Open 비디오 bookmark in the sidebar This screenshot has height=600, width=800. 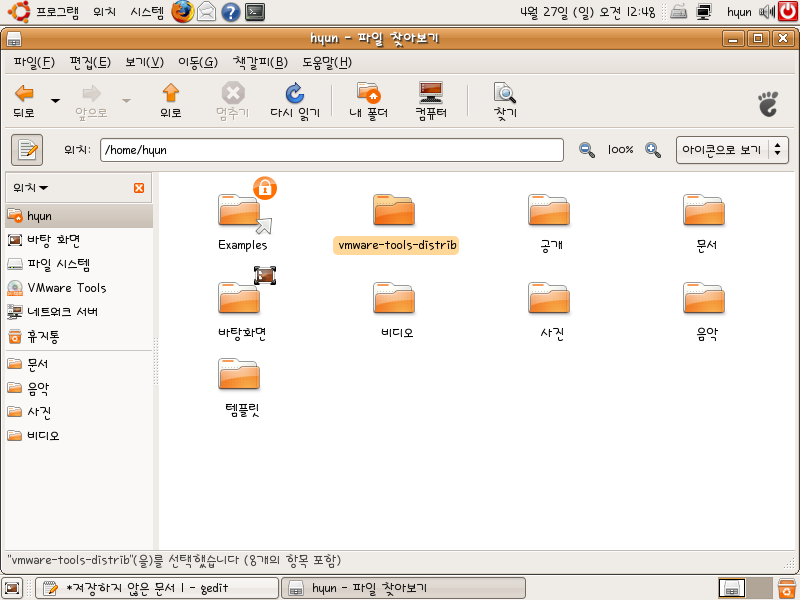tap(79, 435)
